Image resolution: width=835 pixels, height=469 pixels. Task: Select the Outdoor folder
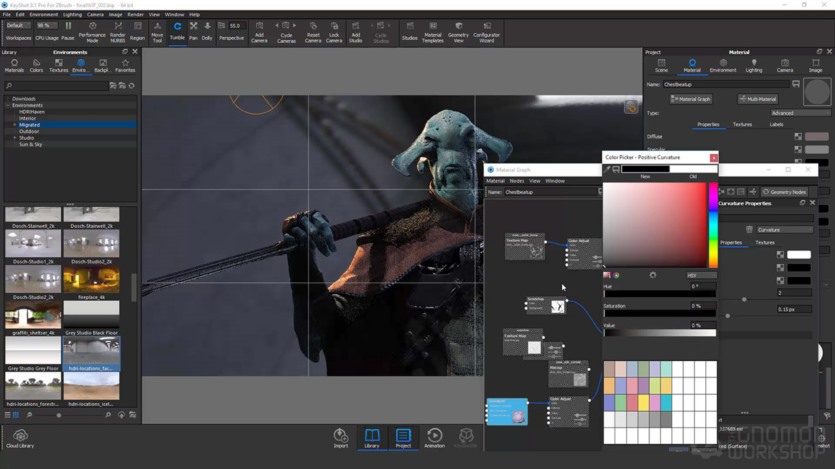click(x=29, y=131)
